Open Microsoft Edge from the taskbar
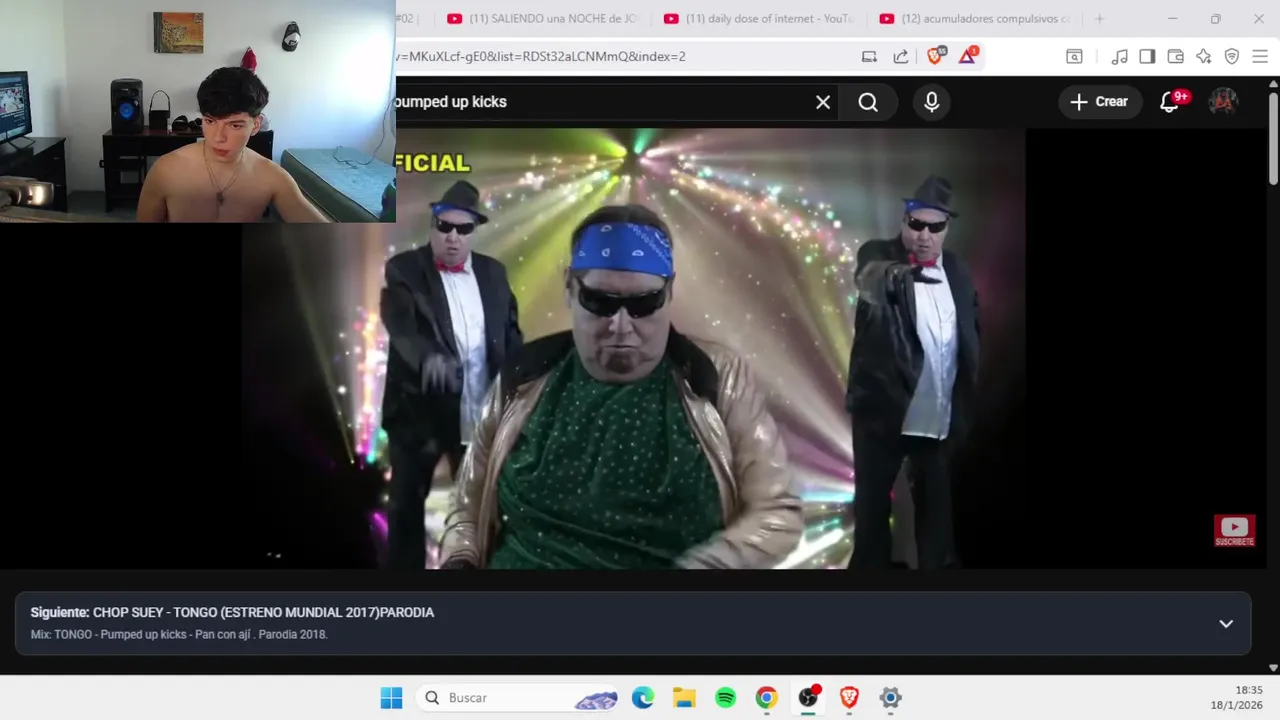 [643, 698]
